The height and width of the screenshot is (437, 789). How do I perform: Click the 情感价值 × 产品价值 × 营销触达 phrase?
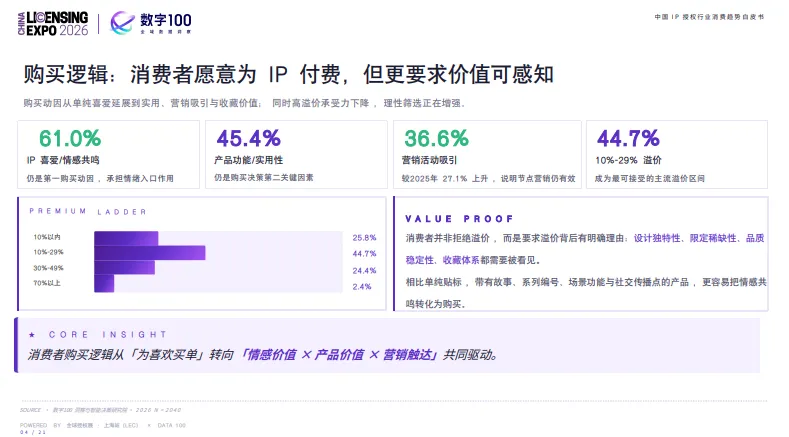[339, 355]
